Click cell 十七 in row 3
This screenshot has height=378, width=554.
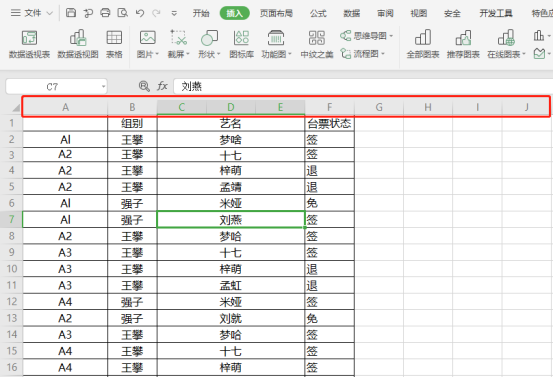pyautogui.click(x=231, y=155)
